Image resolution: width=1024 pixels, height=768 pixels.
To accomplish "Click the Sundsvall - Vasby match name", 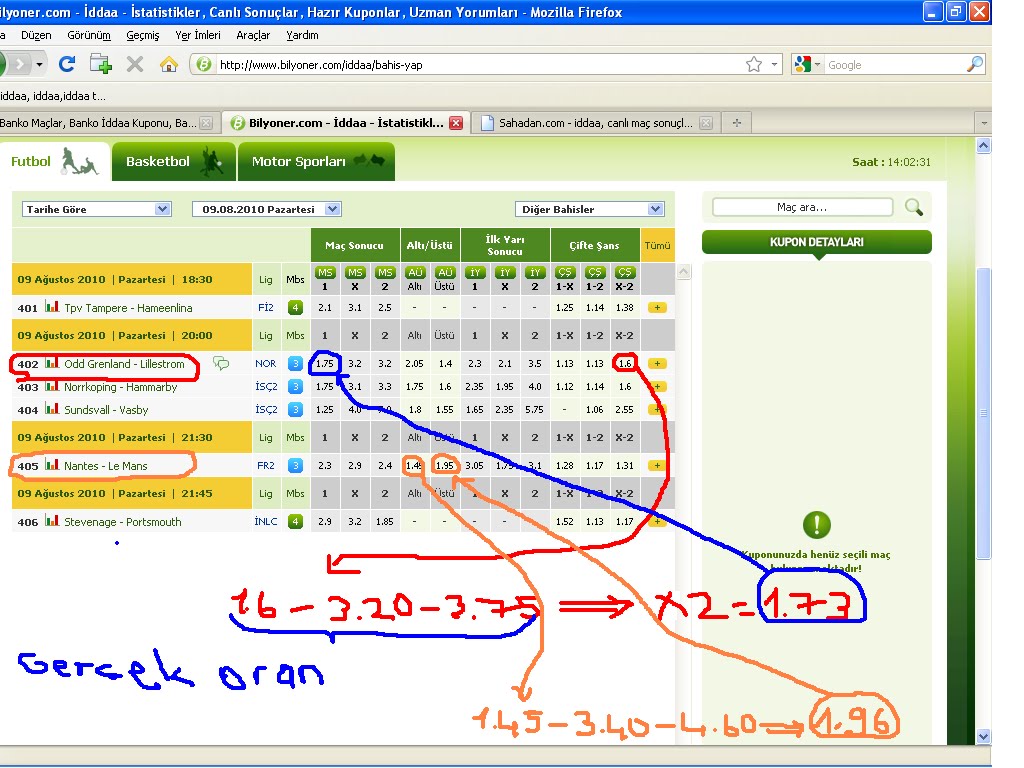I will [106, 410].
